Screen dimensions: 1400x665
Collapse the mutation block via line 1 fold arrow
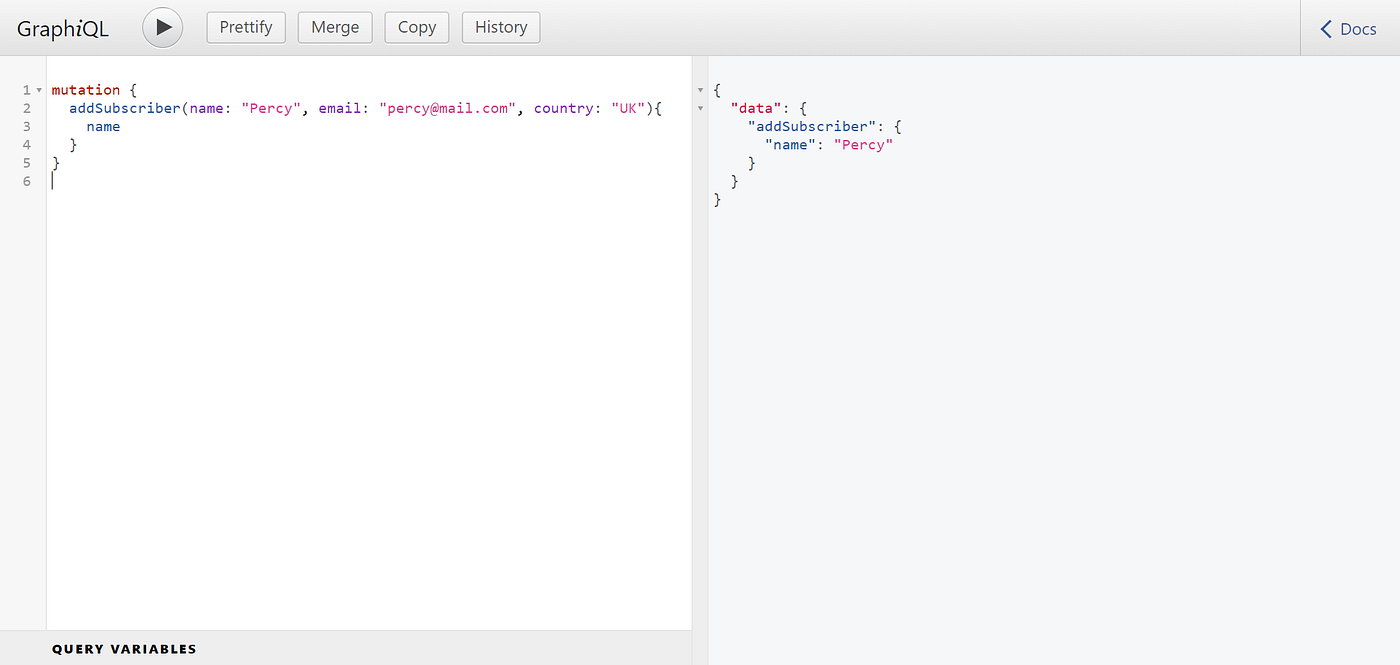39,89
